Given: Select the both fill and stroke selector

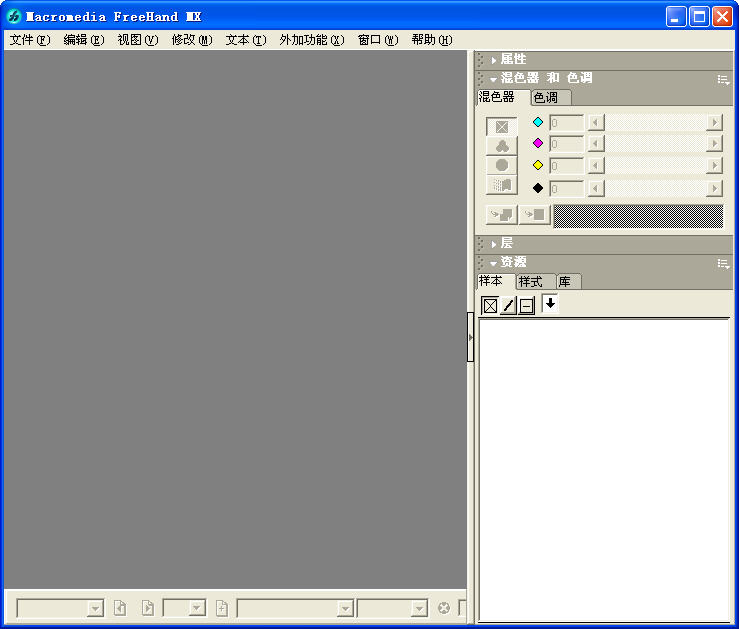Looking at the screenshot, I should 526,306.
